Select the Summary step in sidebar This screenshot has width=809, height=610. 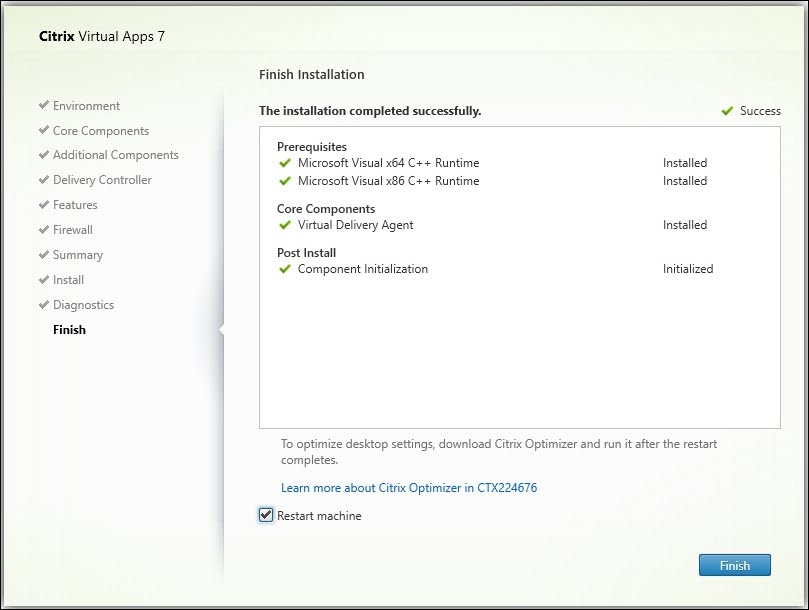click(x=78, y=255)
